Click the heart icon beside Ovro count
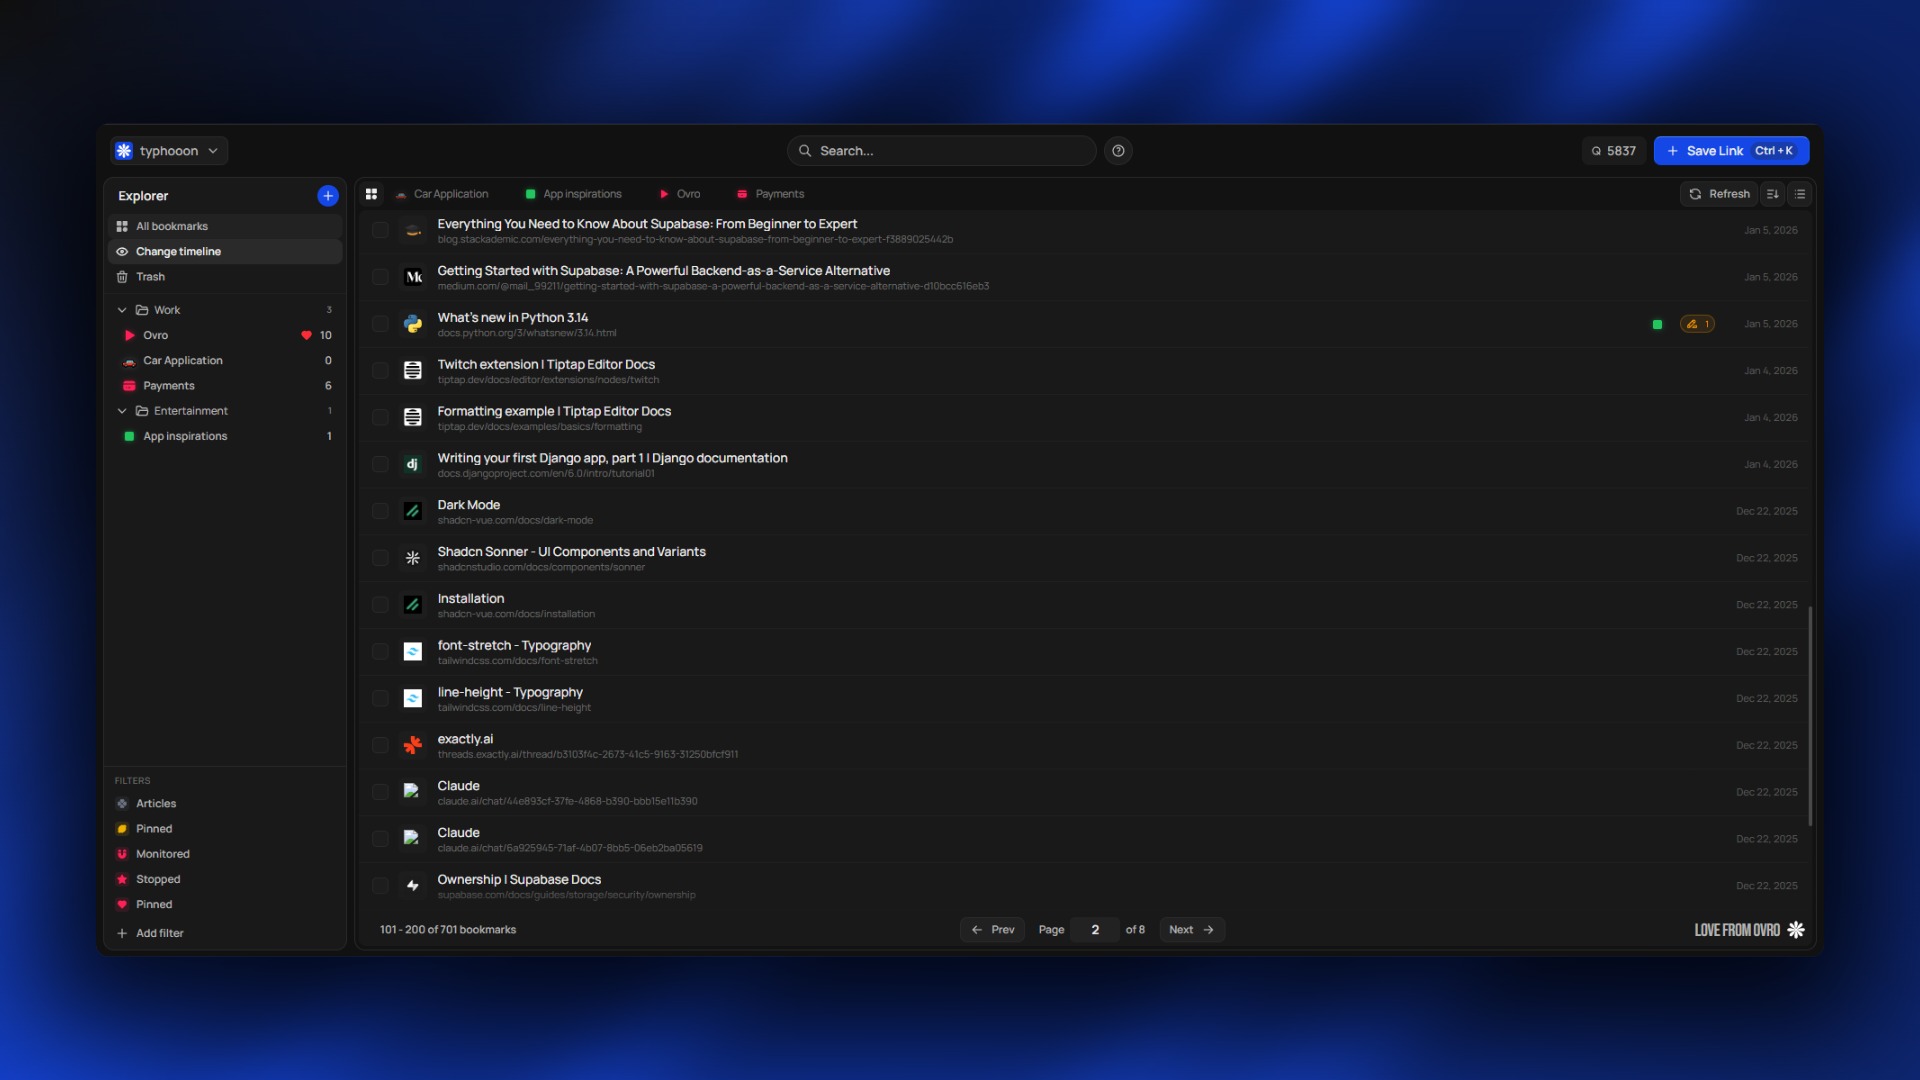 pos(306,335)
